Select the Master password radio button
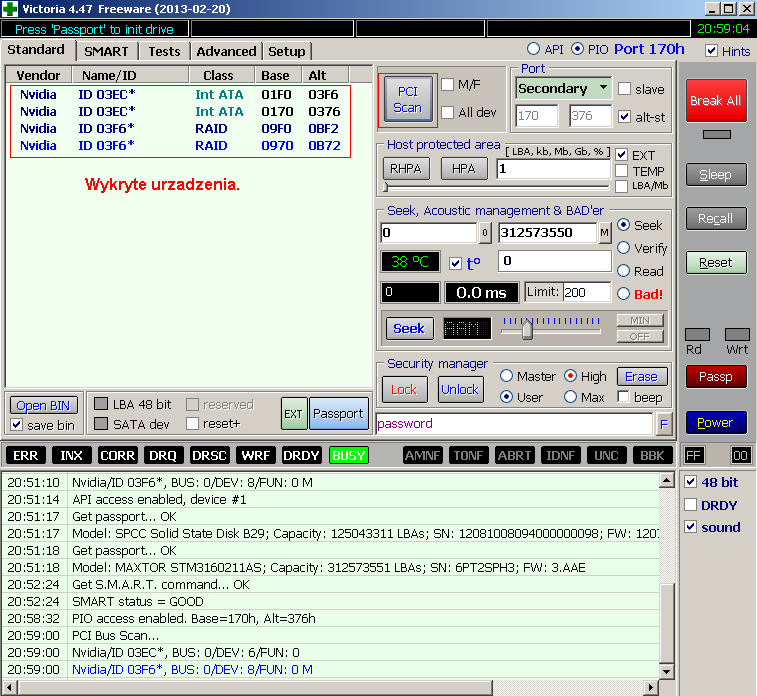 (x=506, y=376)
